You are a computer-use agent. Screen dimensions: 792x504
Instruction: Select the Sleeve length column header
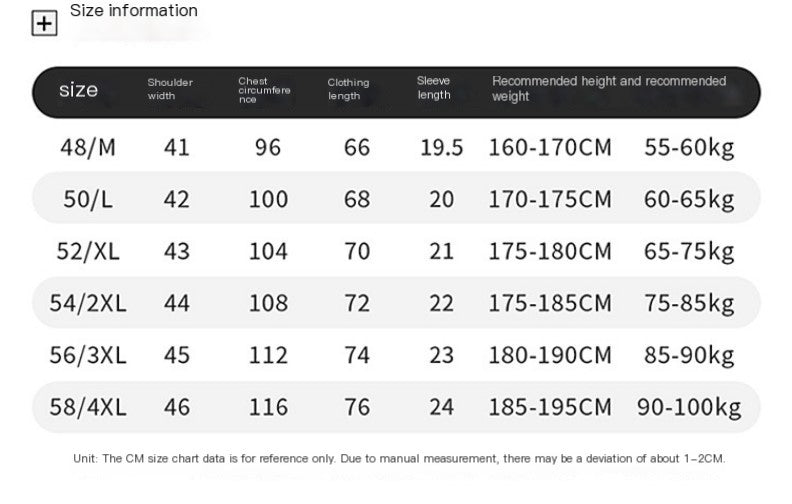point(434,88)
